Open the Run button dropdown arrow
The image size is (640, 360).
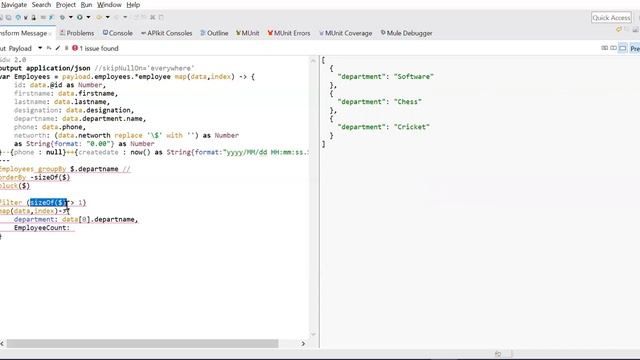pos(88,17)
